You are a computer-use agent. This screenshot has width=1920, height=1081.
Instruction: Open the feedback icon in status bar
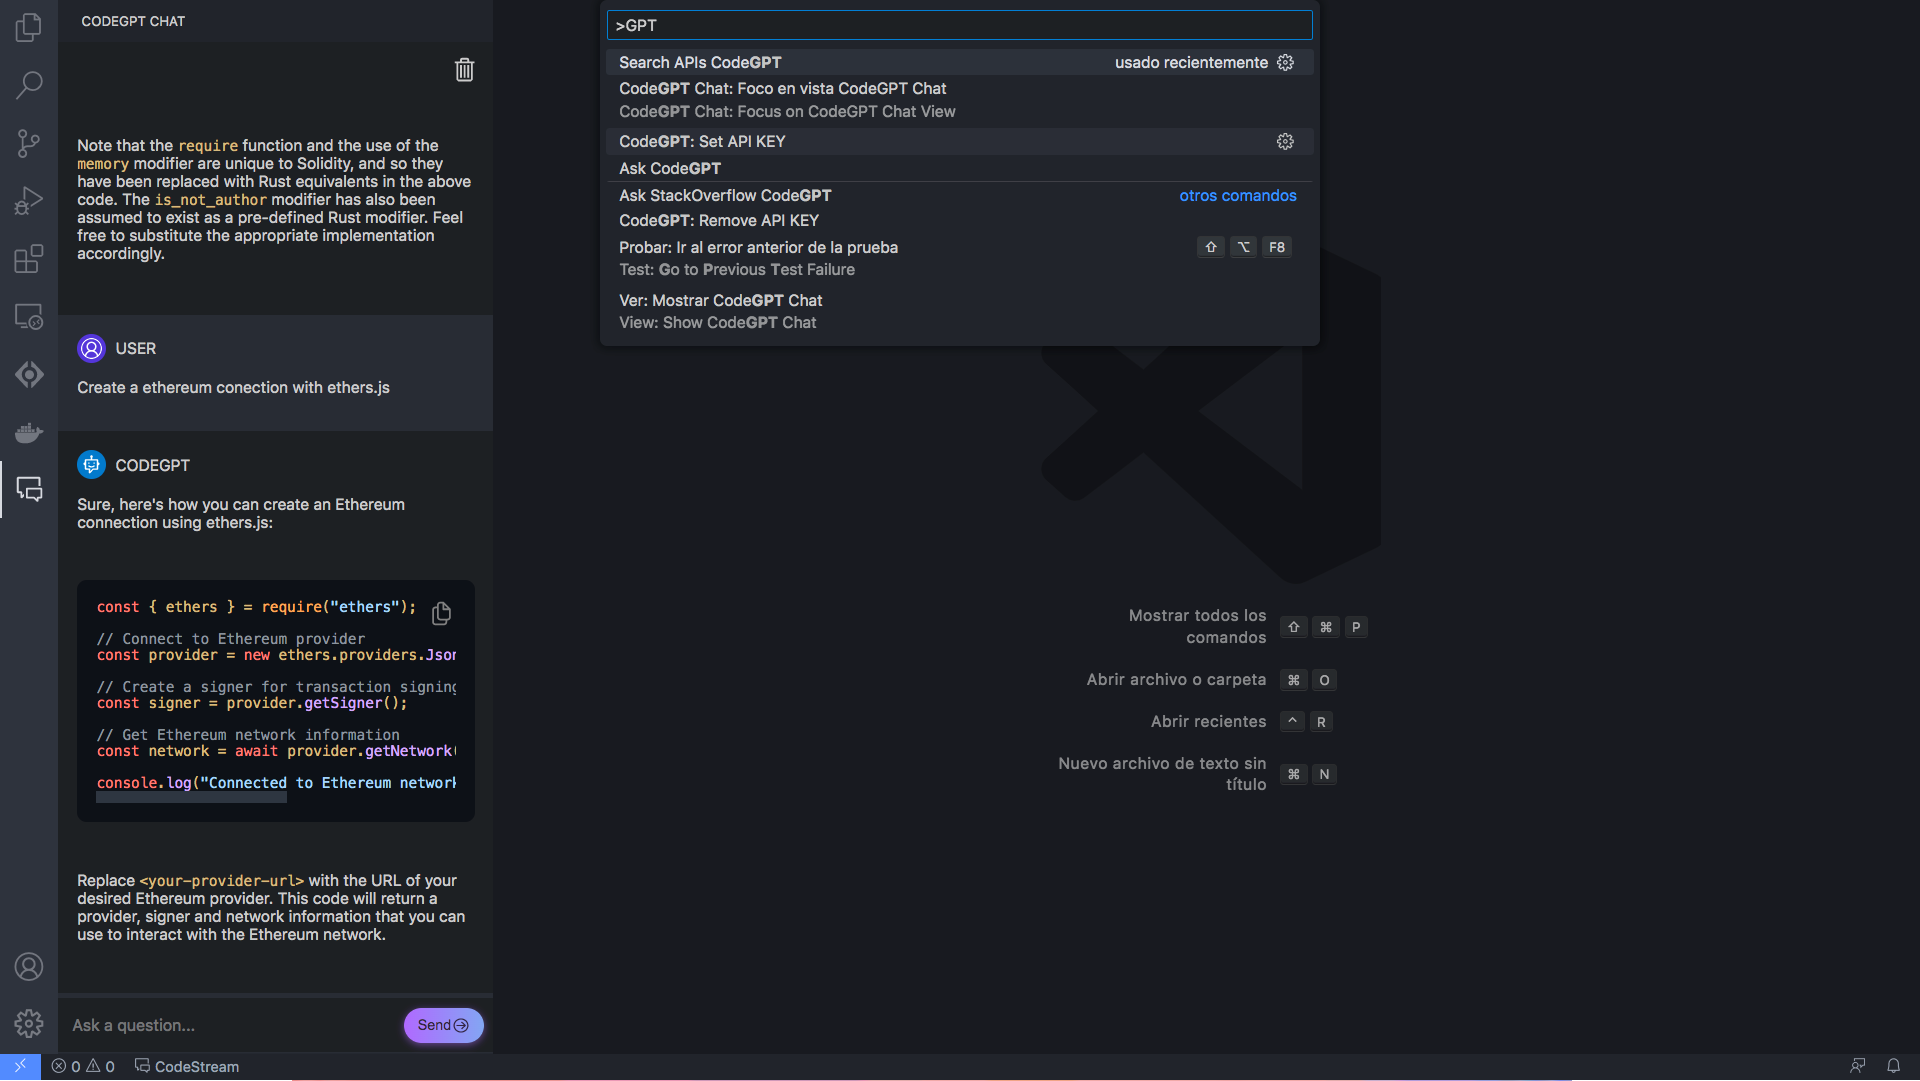pyautogui.click(x=1858, y=1066)
